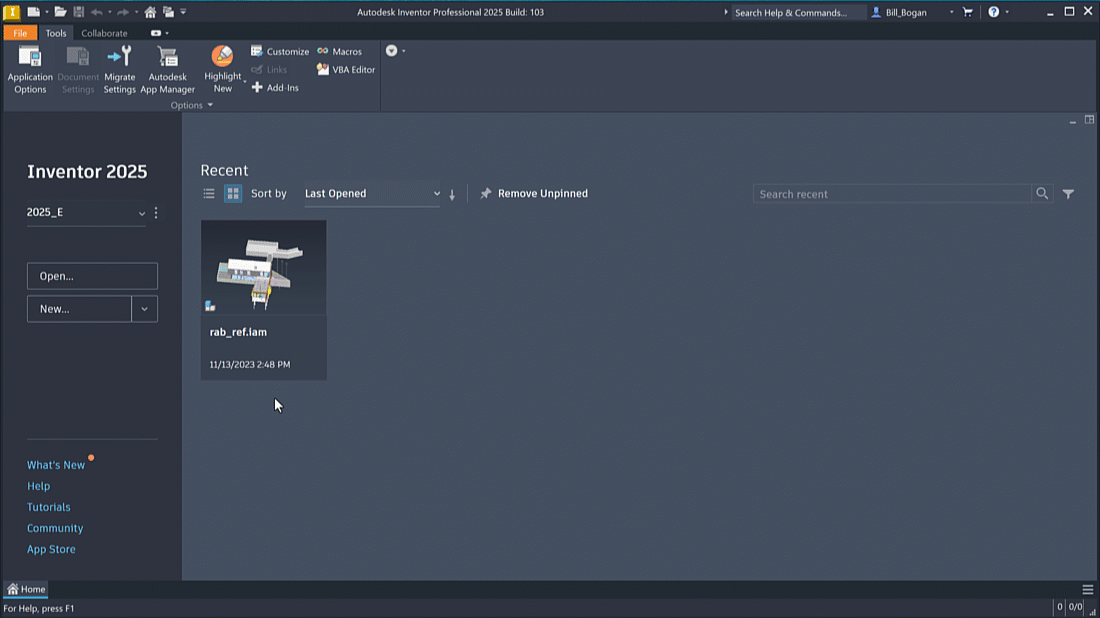1100x618 pixels.
Task: Click the status bar menu icon at bottom right
Action: [1087, 589]
